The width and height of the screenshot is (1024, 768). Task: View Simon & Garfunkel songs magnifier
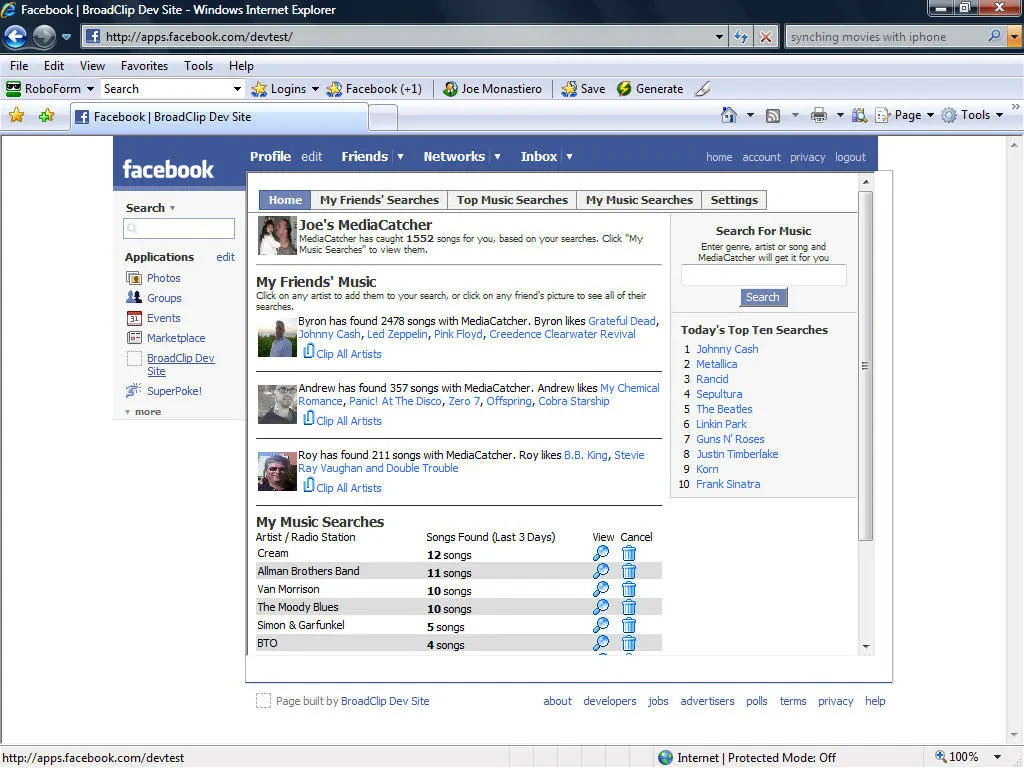[601, 625]
